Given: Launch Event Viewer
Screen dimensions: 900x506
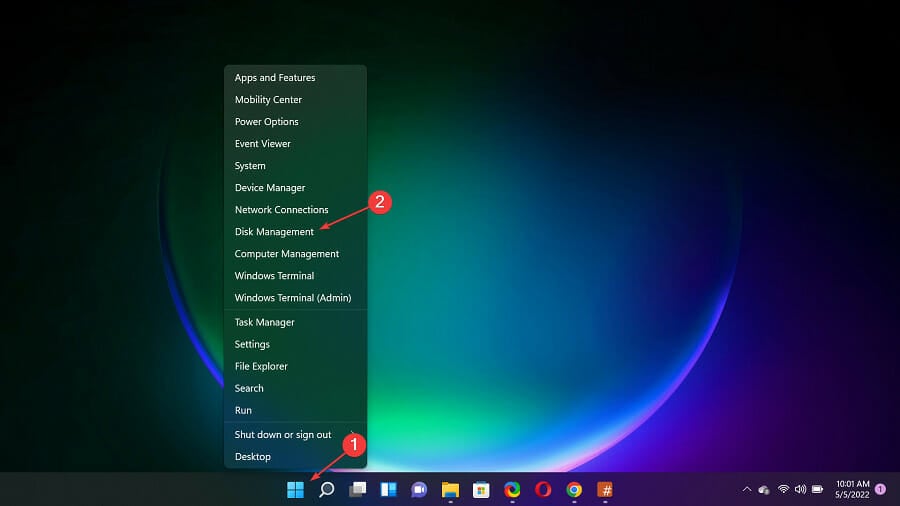Looking at the screenshot, I should click(x=295, y=143).
